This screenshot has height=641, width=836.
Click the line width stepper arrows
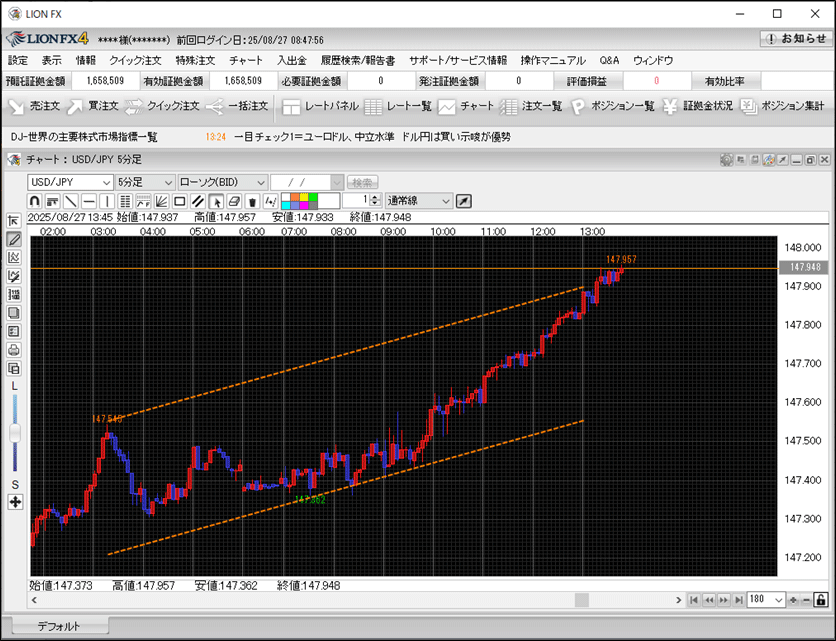coord(375,201)
